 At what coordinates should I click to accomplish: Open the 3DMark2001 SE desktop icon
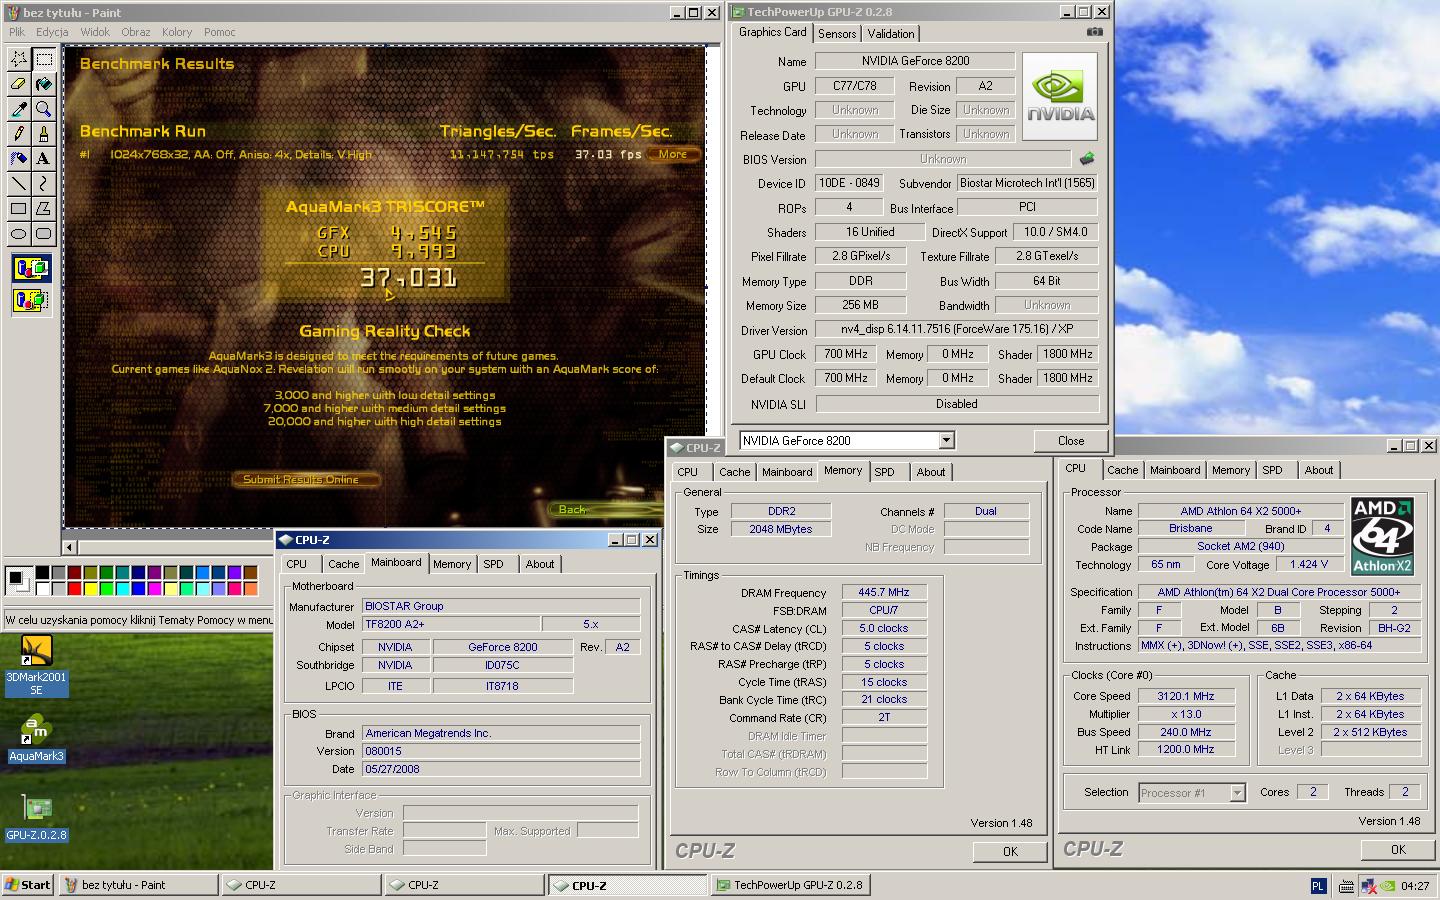(36, 666)
